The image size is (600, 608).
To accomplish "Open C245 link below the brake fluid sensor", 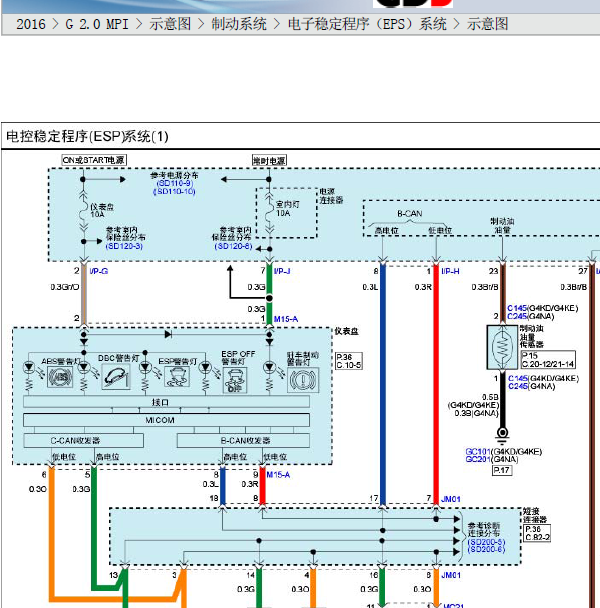I will (x=518, y=386).
